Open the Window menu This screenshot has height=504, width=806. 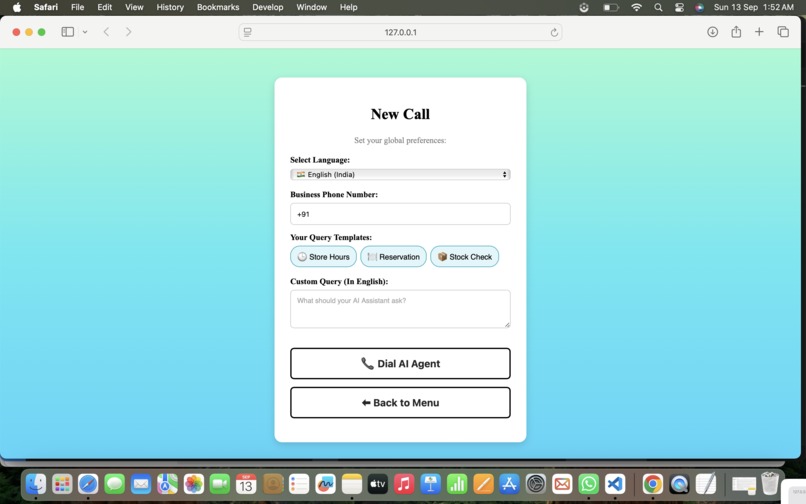(312, 7)
